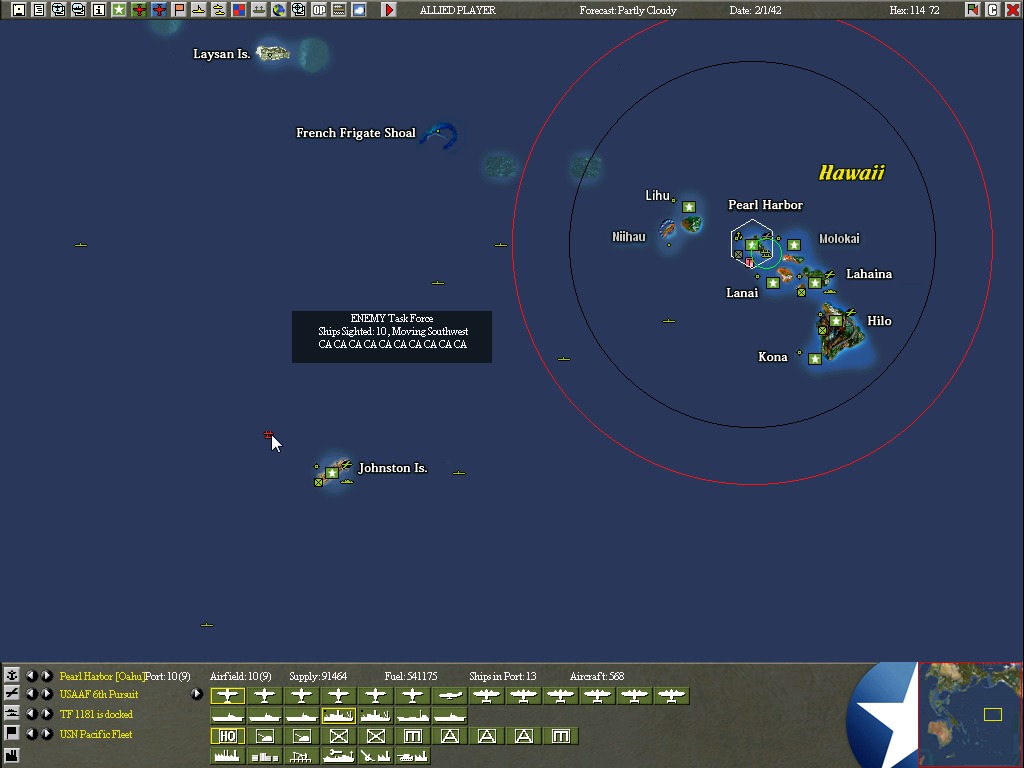Click the red enemy task force marker
Viewport: 1024px width, 768px height.
[x=268, y=434]
